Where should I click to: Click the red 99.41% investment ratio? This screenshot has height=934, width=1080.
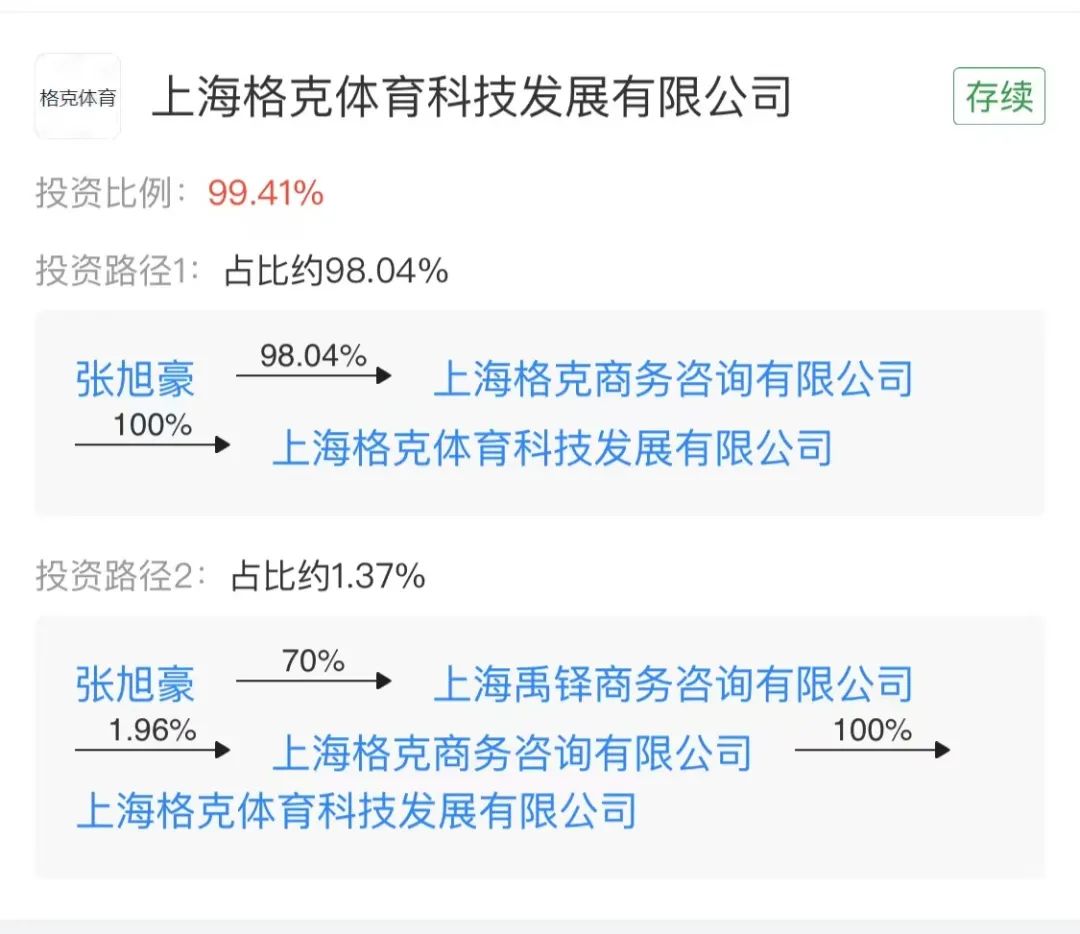[265, 193]
